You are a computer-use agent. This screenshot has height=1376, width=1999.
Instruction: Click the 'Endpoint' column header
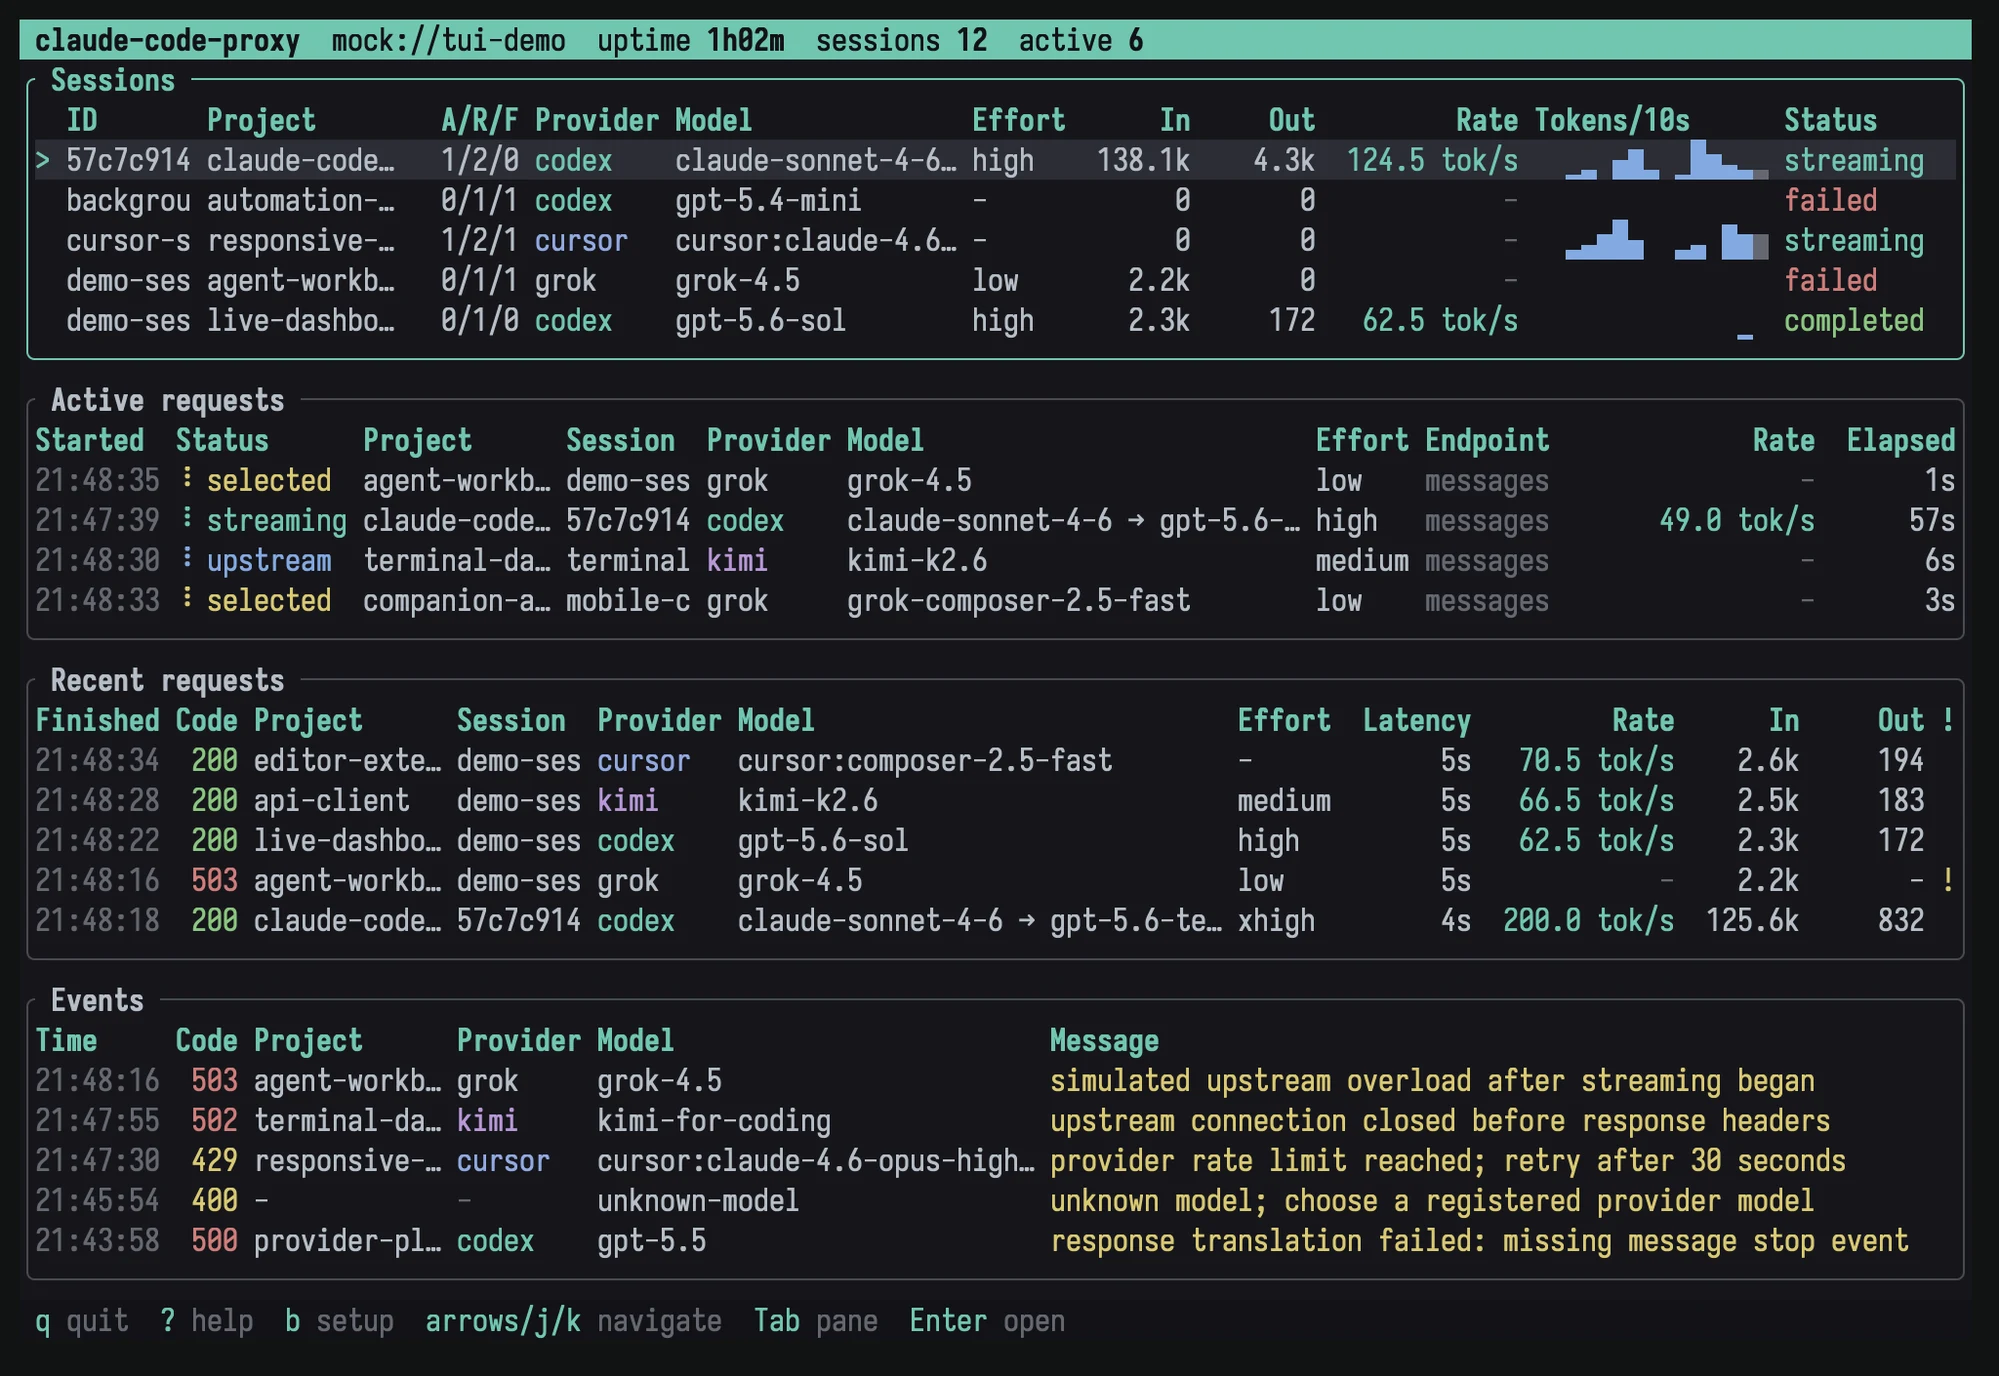1487,441
